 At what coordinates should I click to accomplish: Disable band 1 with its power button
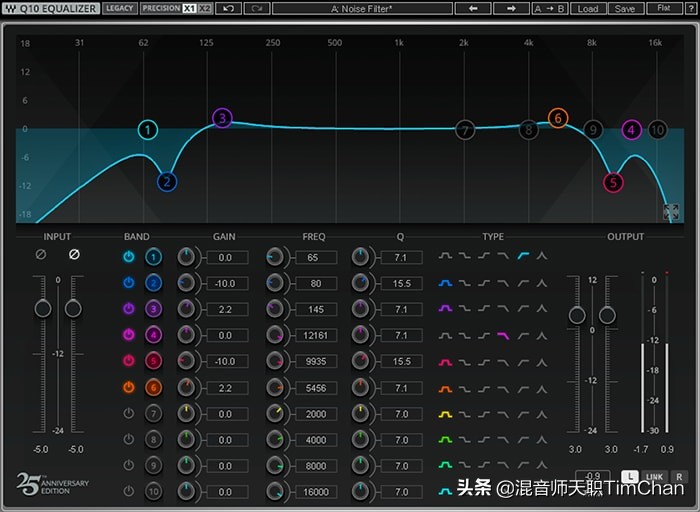129,257
